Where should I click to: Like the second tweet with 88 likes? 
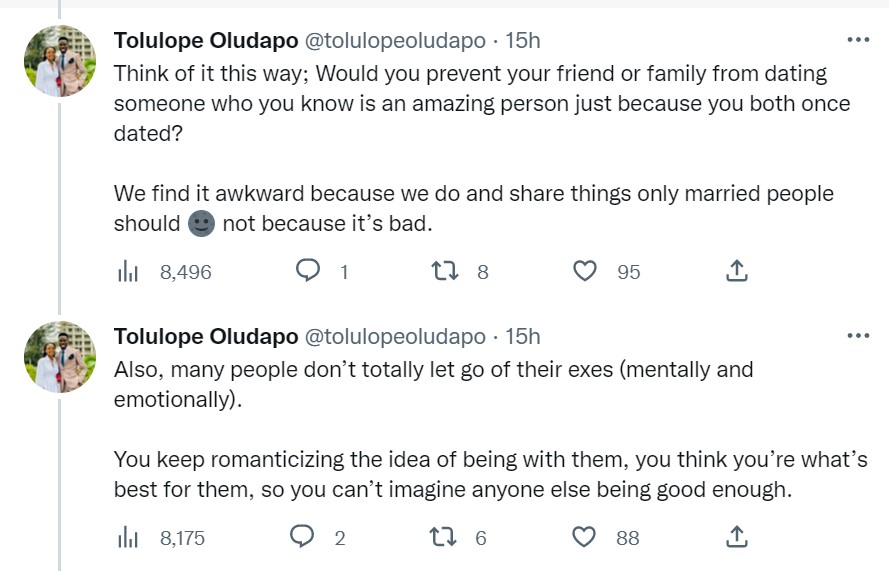pos(584,538)
